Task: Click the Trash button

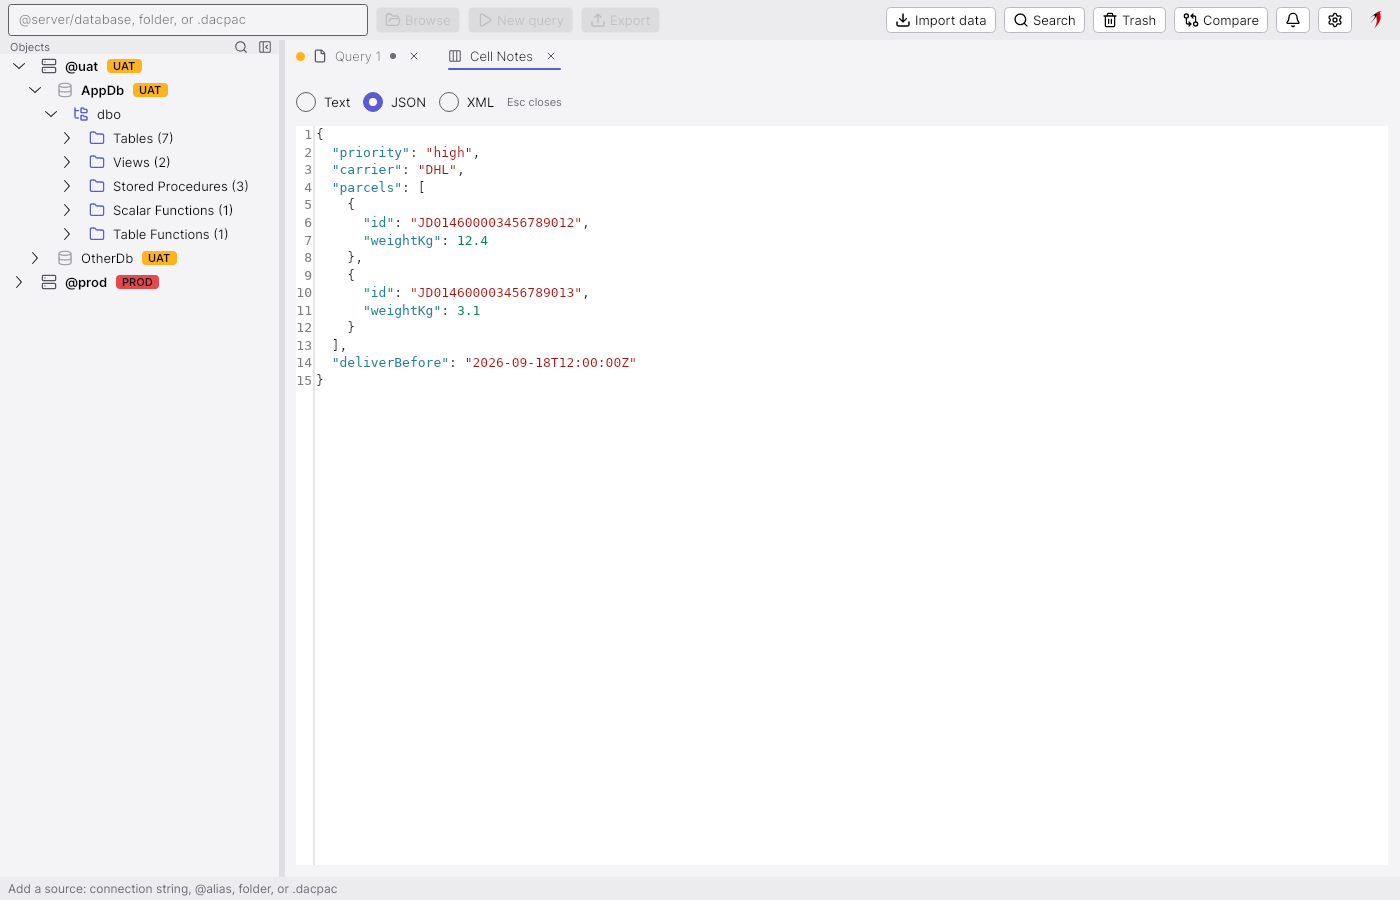Action: 1129,20
